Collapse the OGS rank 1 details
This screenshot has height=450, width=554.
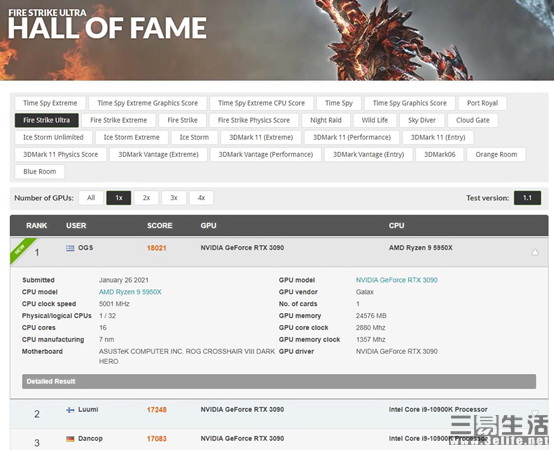535,252
